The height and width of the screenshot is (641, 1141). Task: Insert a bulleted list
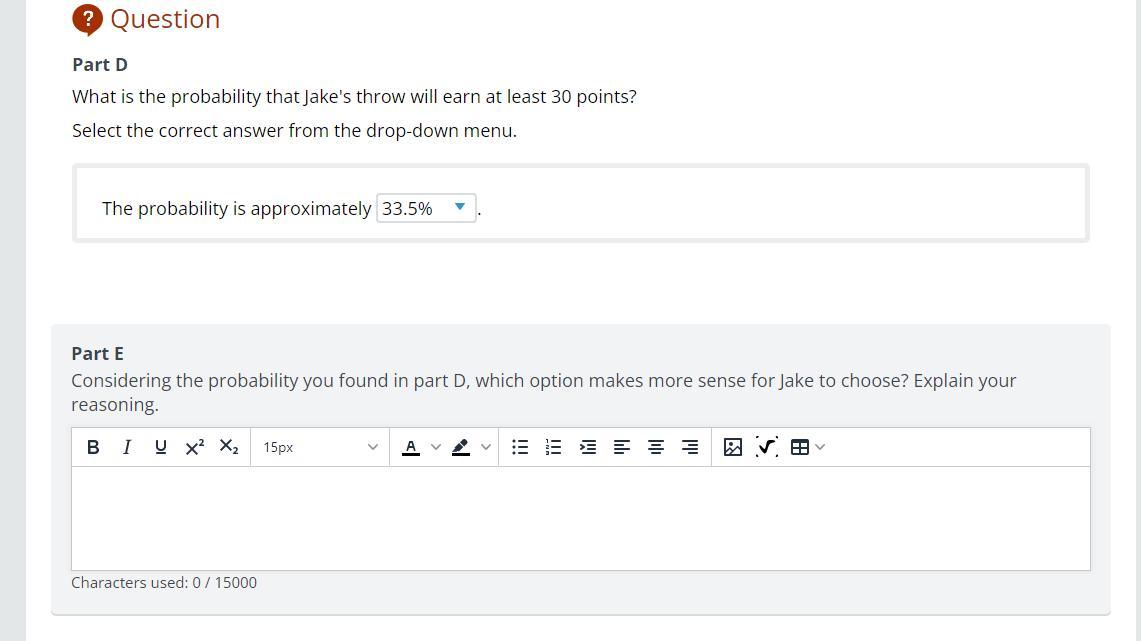tap(520, 447)
